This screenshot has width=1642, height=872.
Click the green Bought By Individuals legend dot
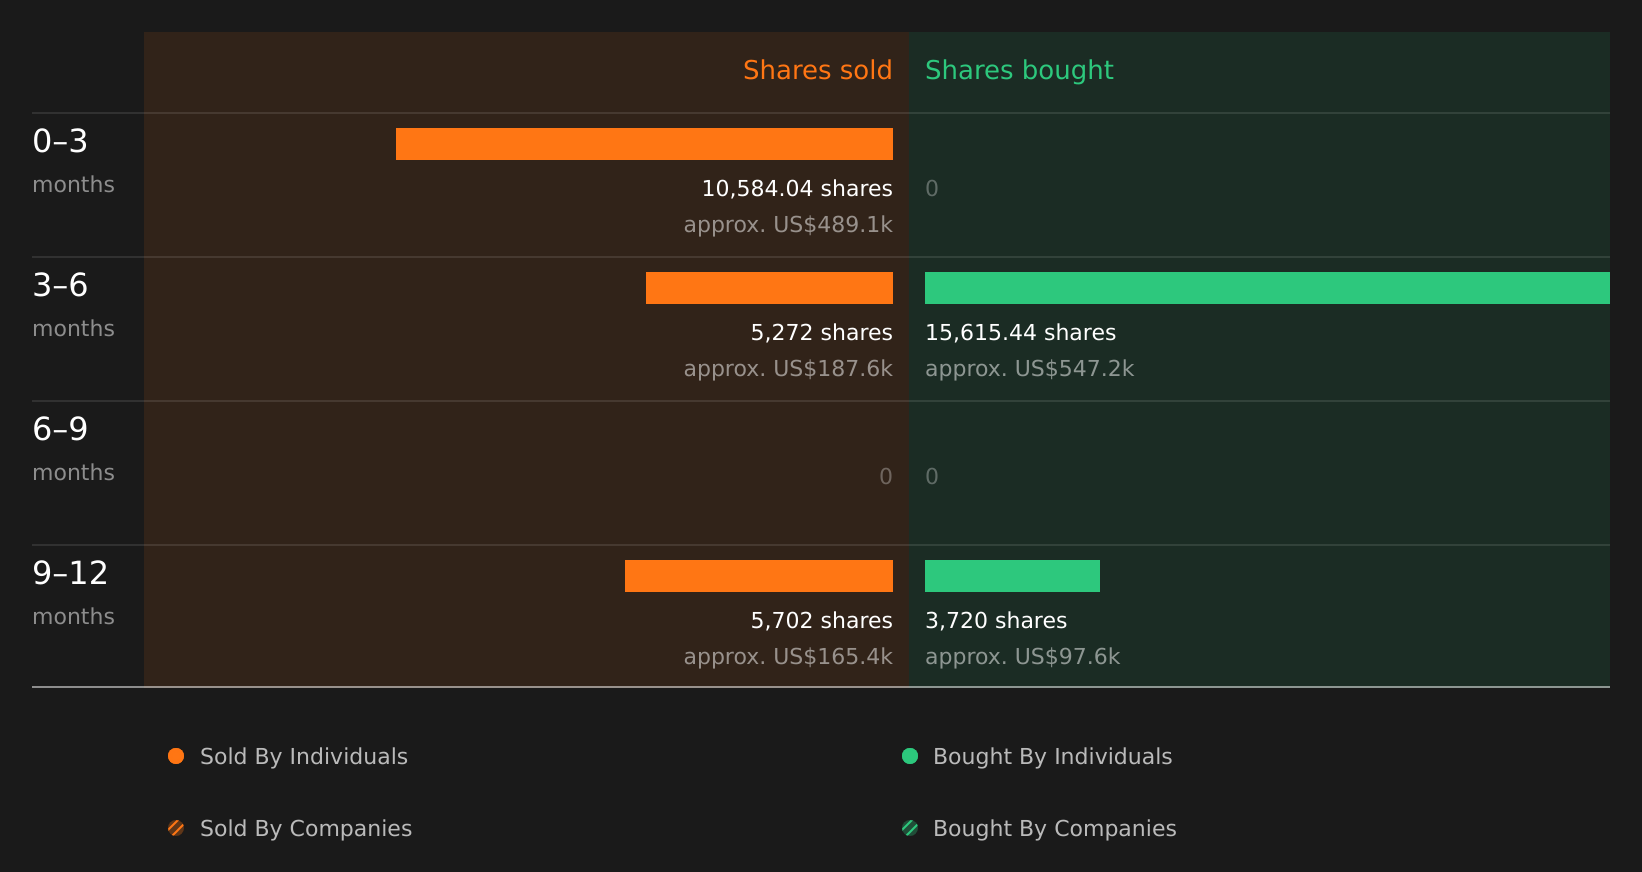pyautogui.click(x=910, y=756)
